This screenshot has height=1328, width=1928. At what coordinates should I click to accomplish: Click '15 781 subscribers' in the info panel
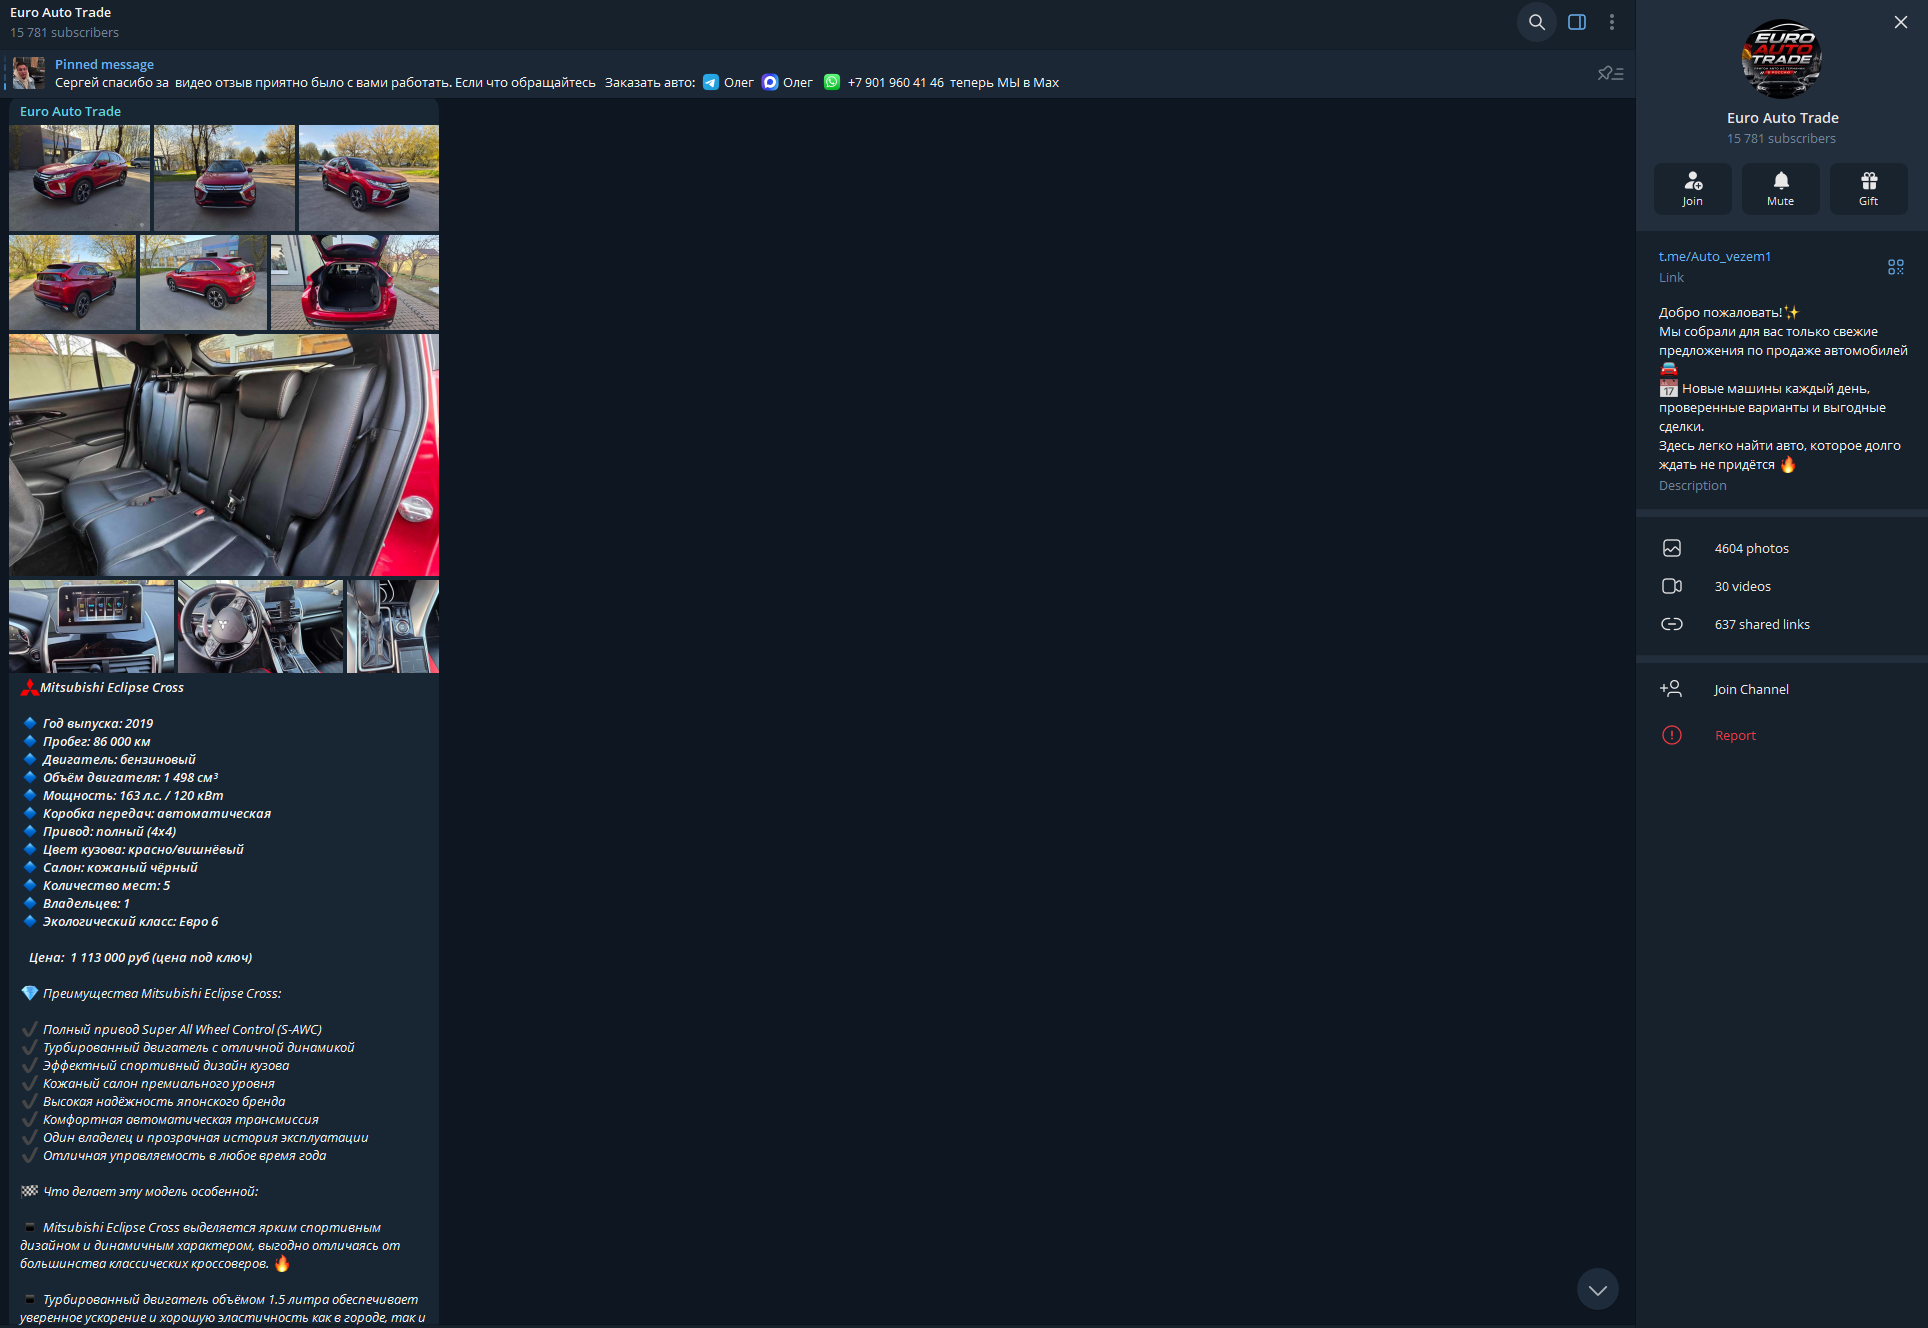click(1782, 139)
